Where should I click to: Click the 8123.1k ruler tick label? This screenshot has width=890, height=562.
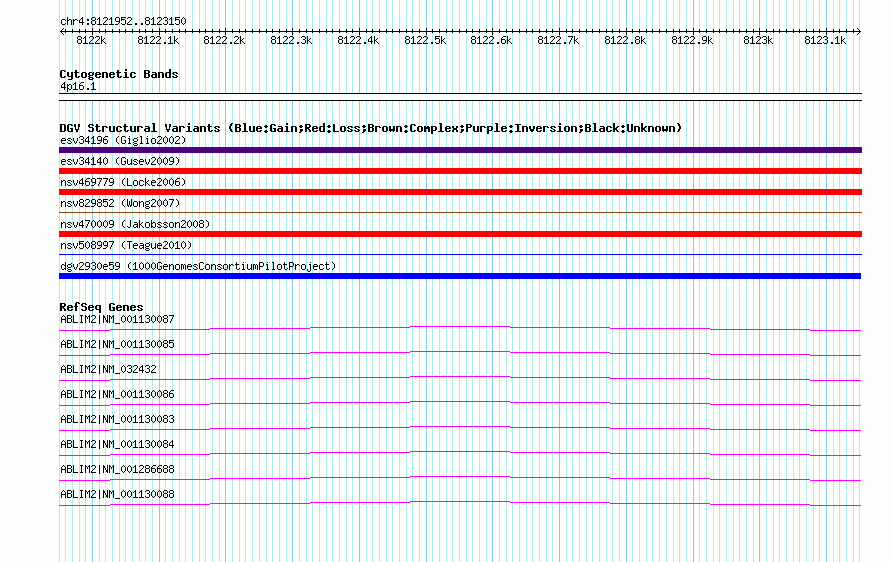click(825, 40)
